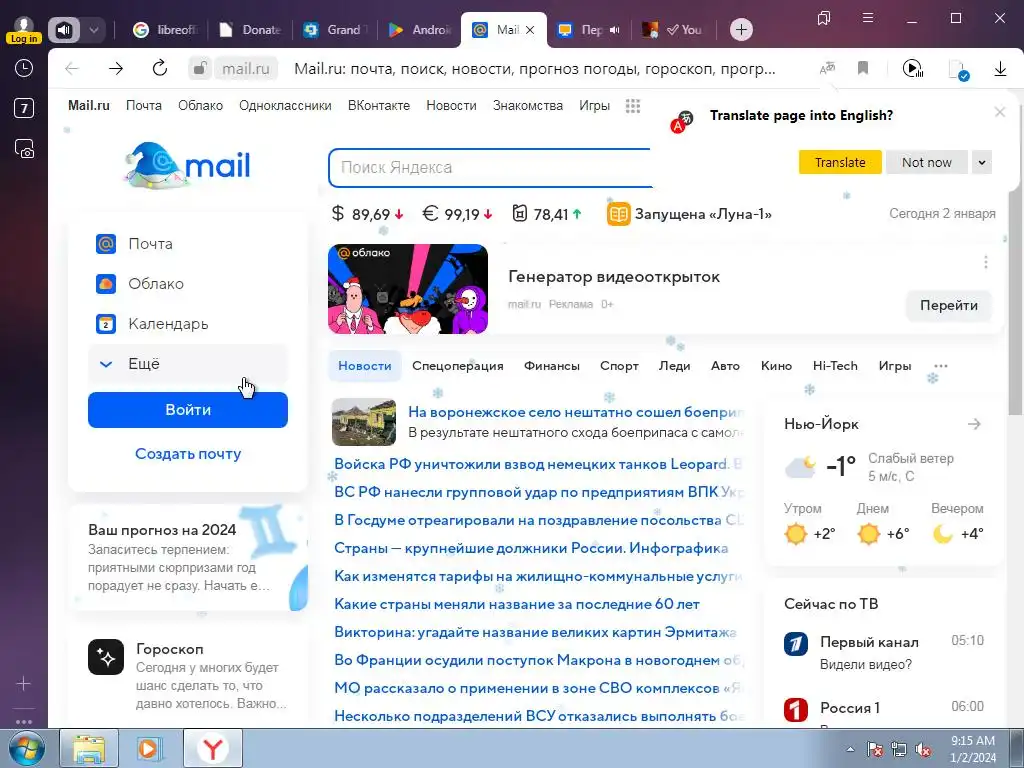Open the Первый канал TV listing
1024x768 pixels.
(883, 652)
